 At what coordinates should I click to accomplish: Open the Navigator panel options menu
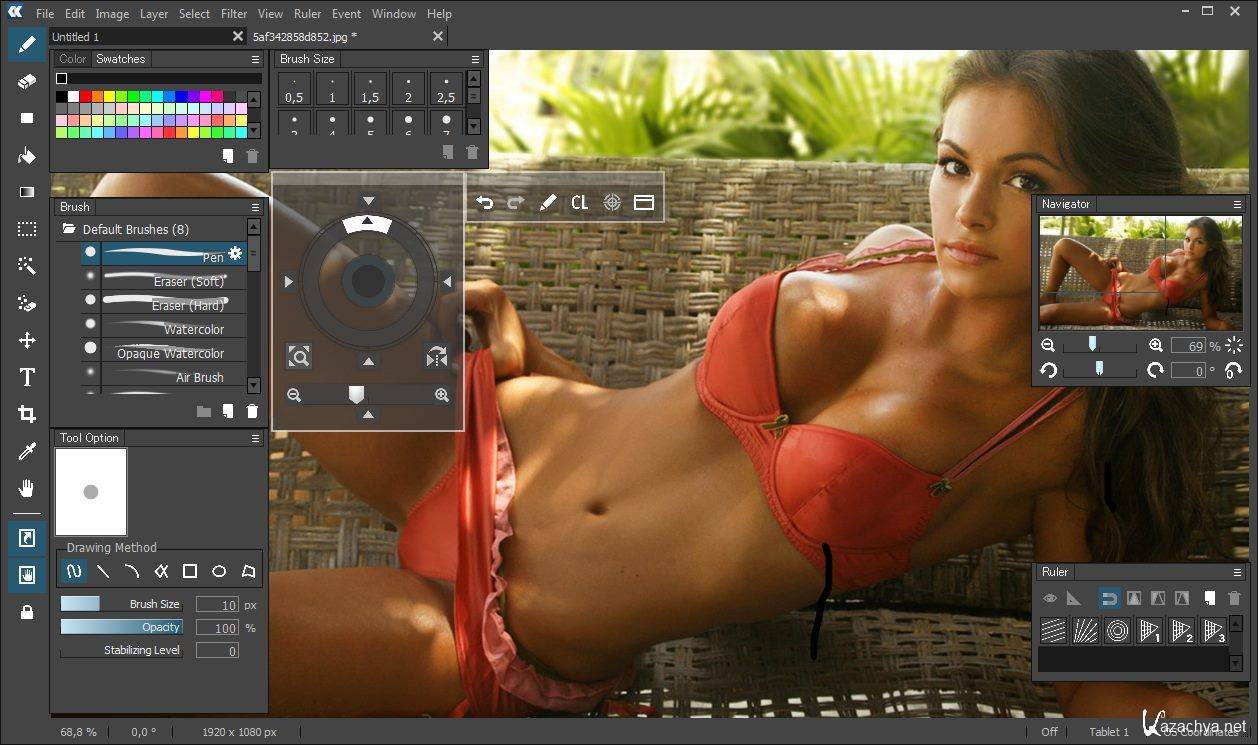point(1237,204)
